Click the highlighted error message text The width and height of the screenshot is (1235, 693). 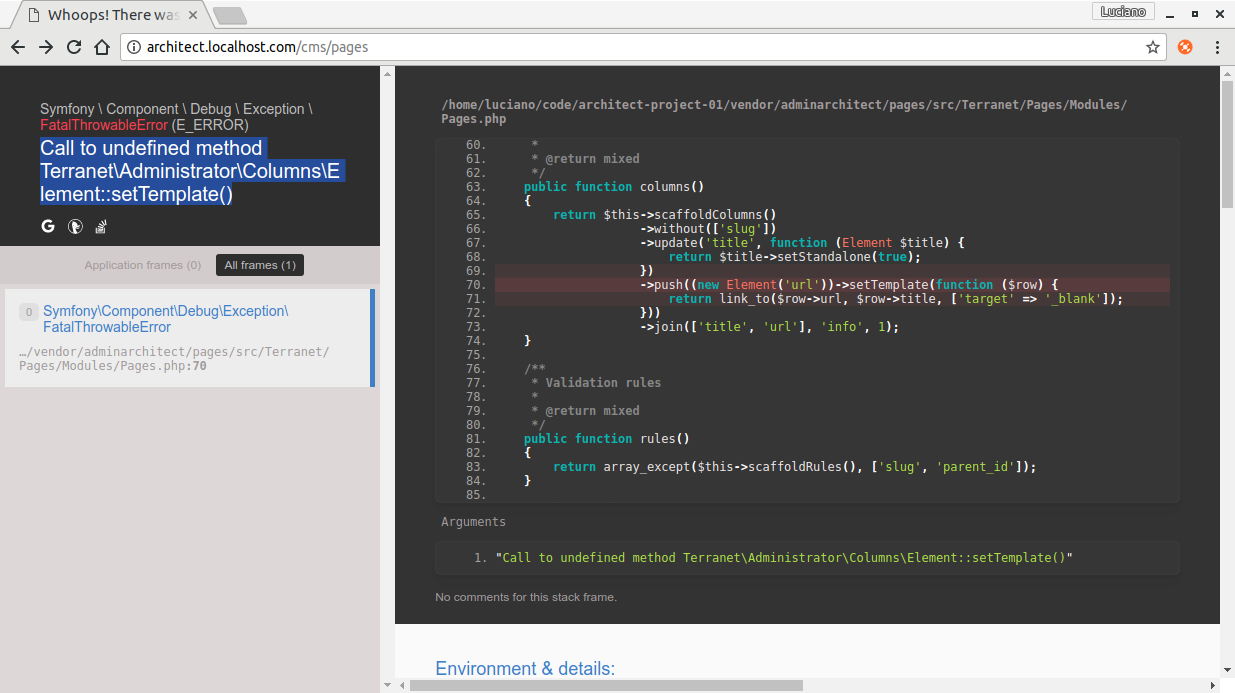pos(191,171)
